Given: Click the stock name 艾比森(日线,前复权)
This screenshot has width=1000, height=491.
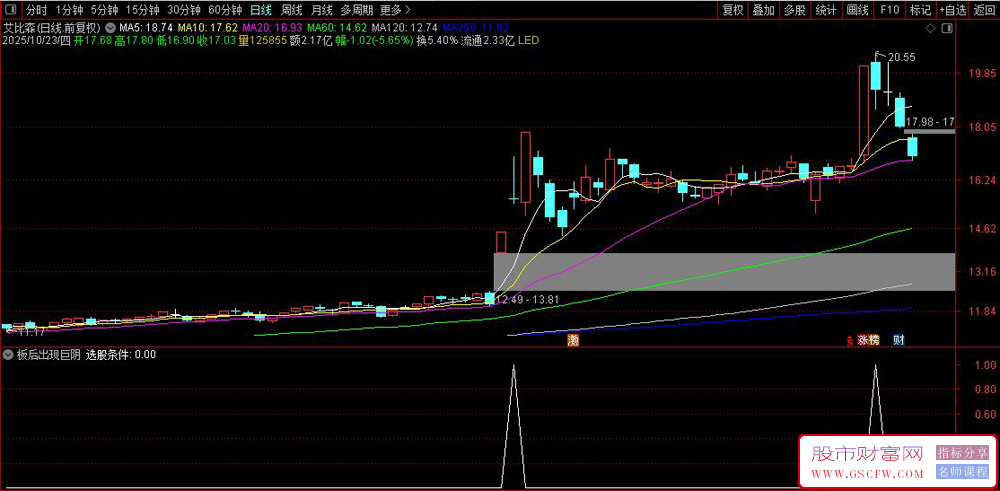Looking at the screenshot, I should pos(52,28).
